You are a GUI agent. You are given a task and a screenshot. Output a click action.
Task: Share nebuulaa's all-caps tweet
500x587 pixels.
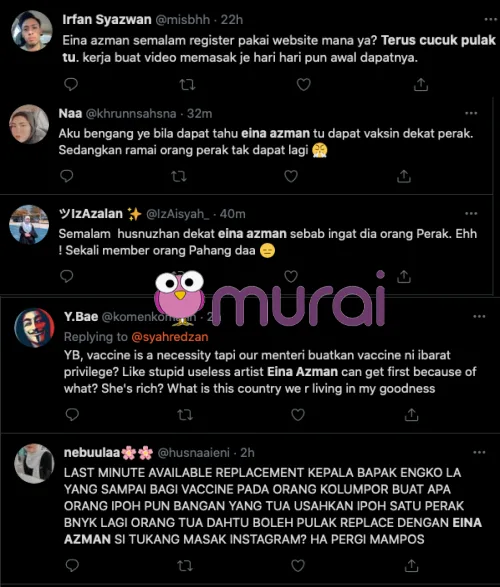pyautogui.click(x=411, y=565)
